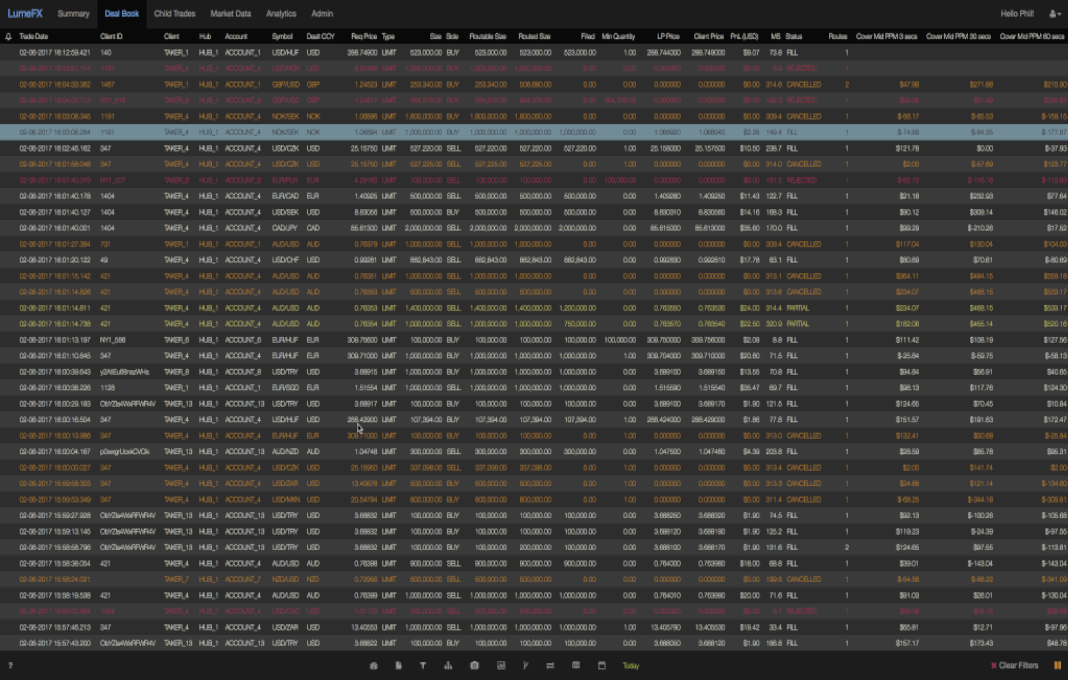Sort by the Req Price column header
This screenshot has height=680, width=1068.
(364, 37)
